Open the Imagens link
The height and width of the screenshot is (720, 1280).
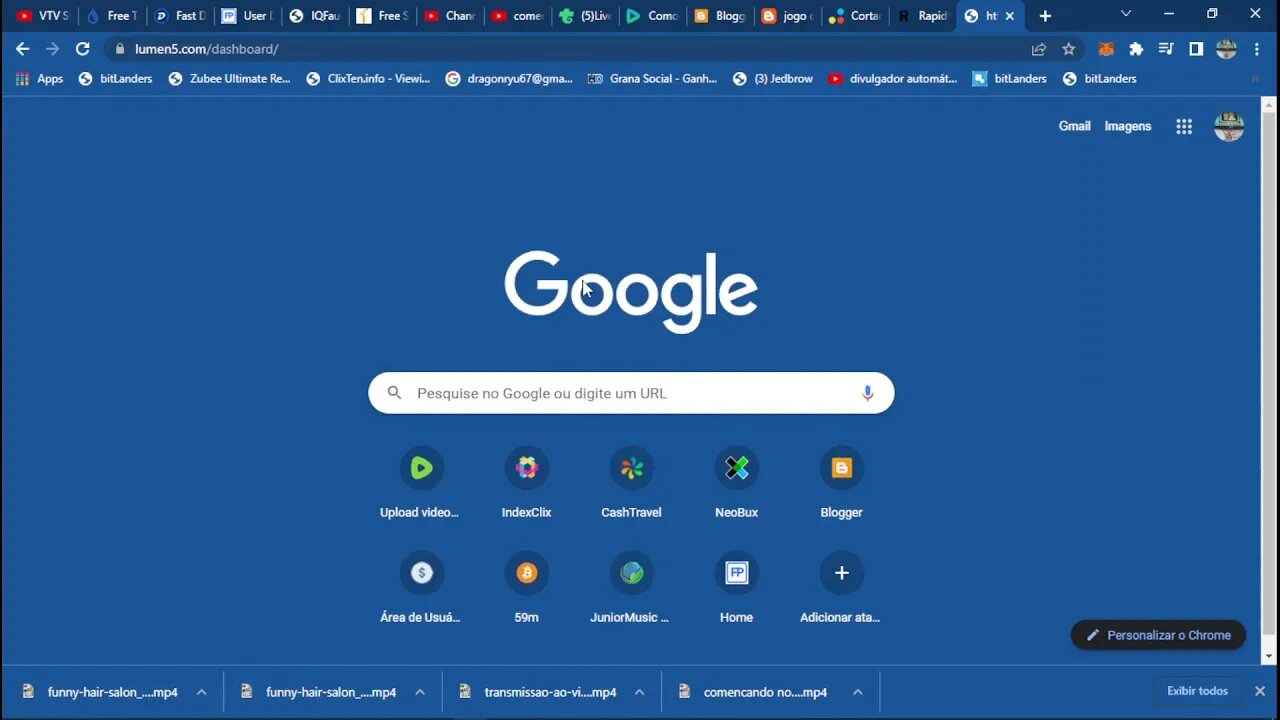click(1128, 126)
